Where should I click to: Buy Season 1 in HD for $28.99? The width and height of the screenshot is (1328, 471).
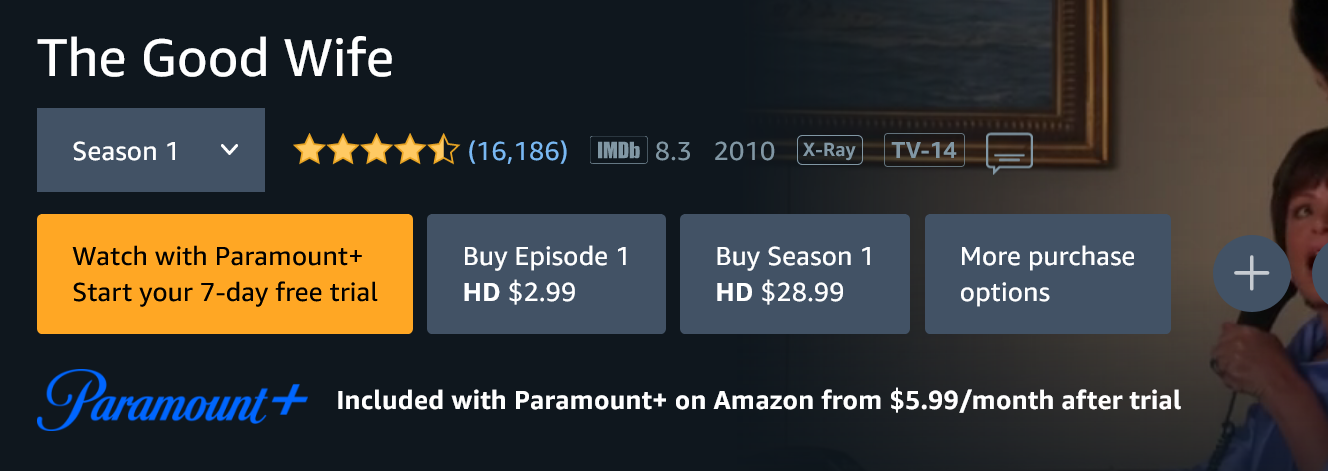point(794,274)
